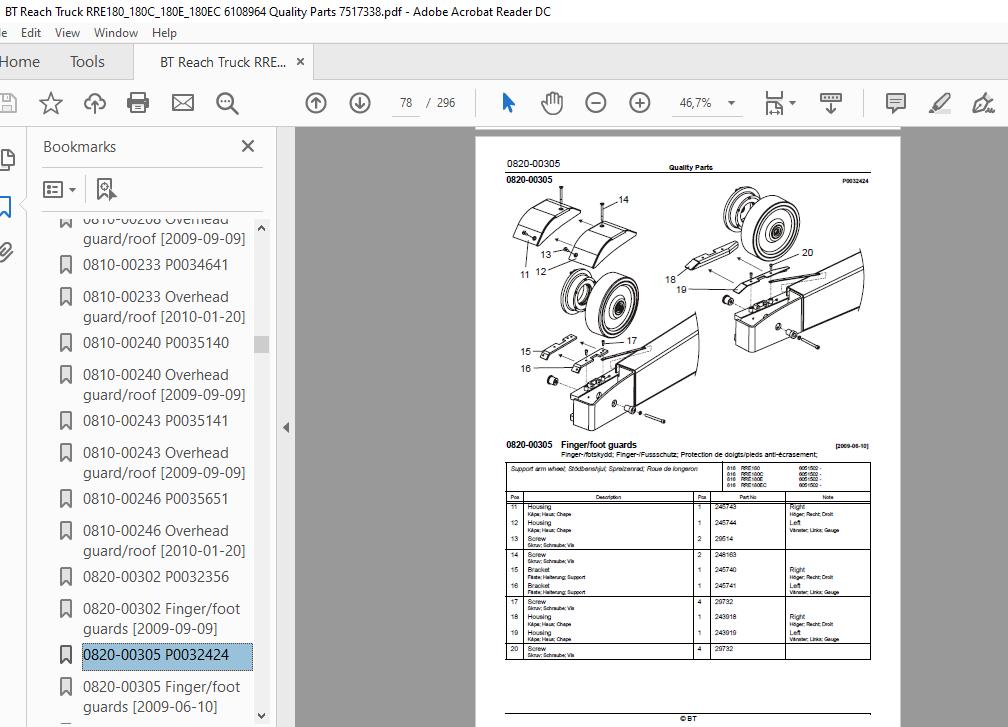Go to next page arrow button

tap(360, 103)
